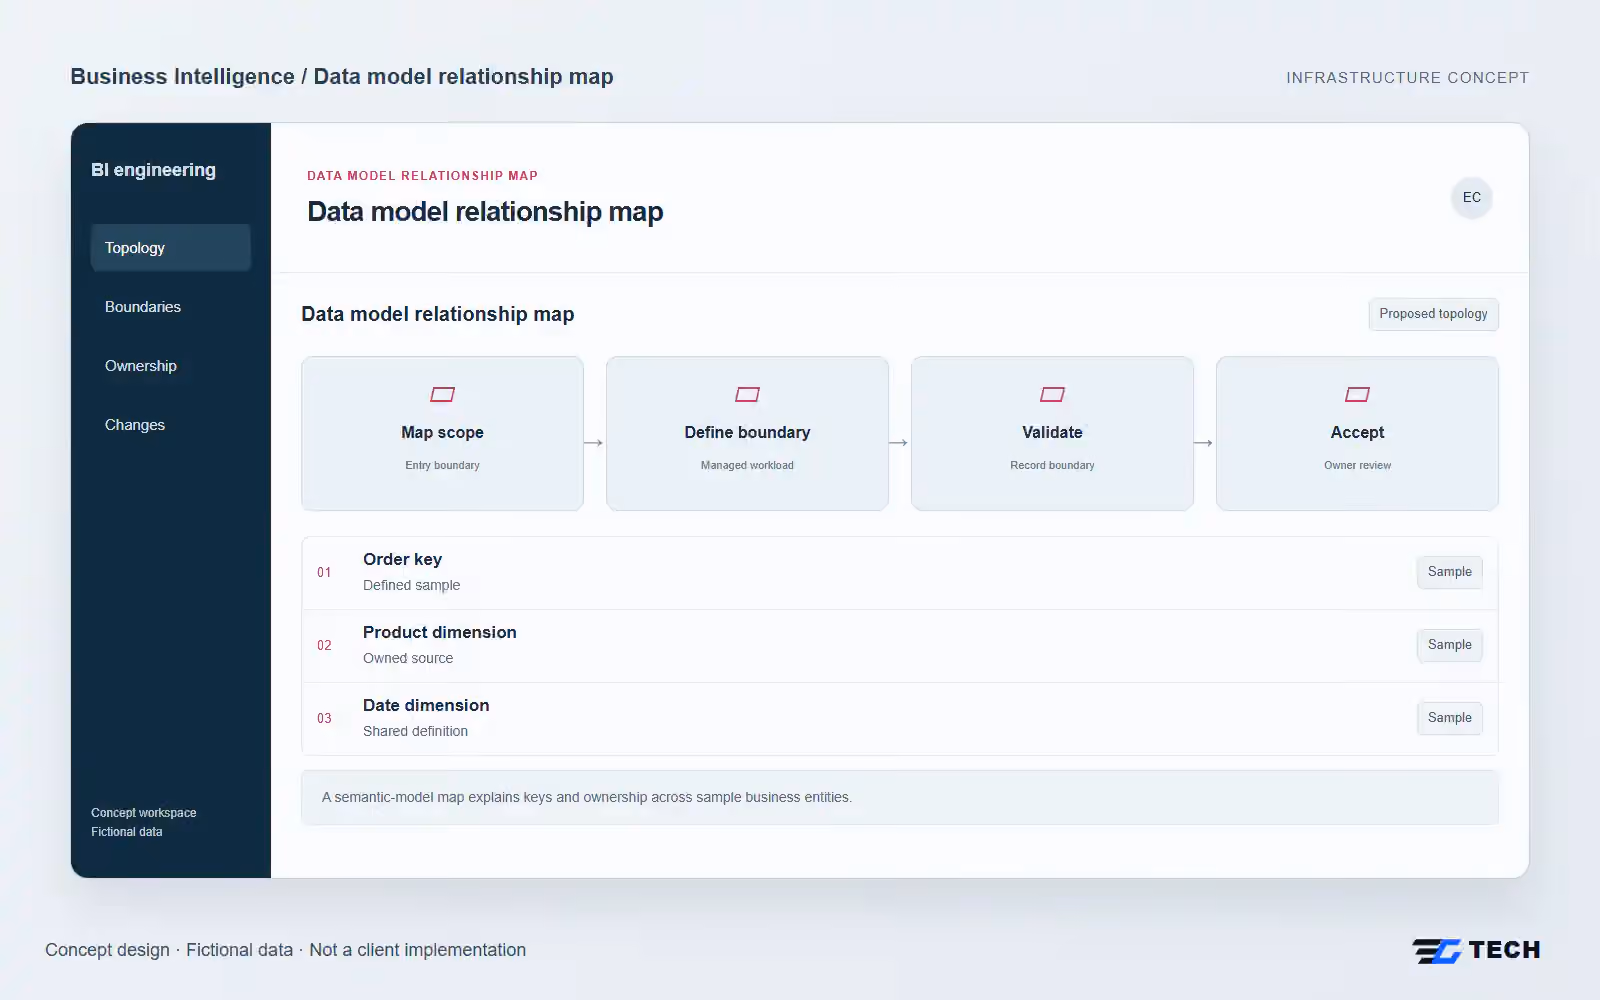Click the Managed workload caption

coord(747,465)
